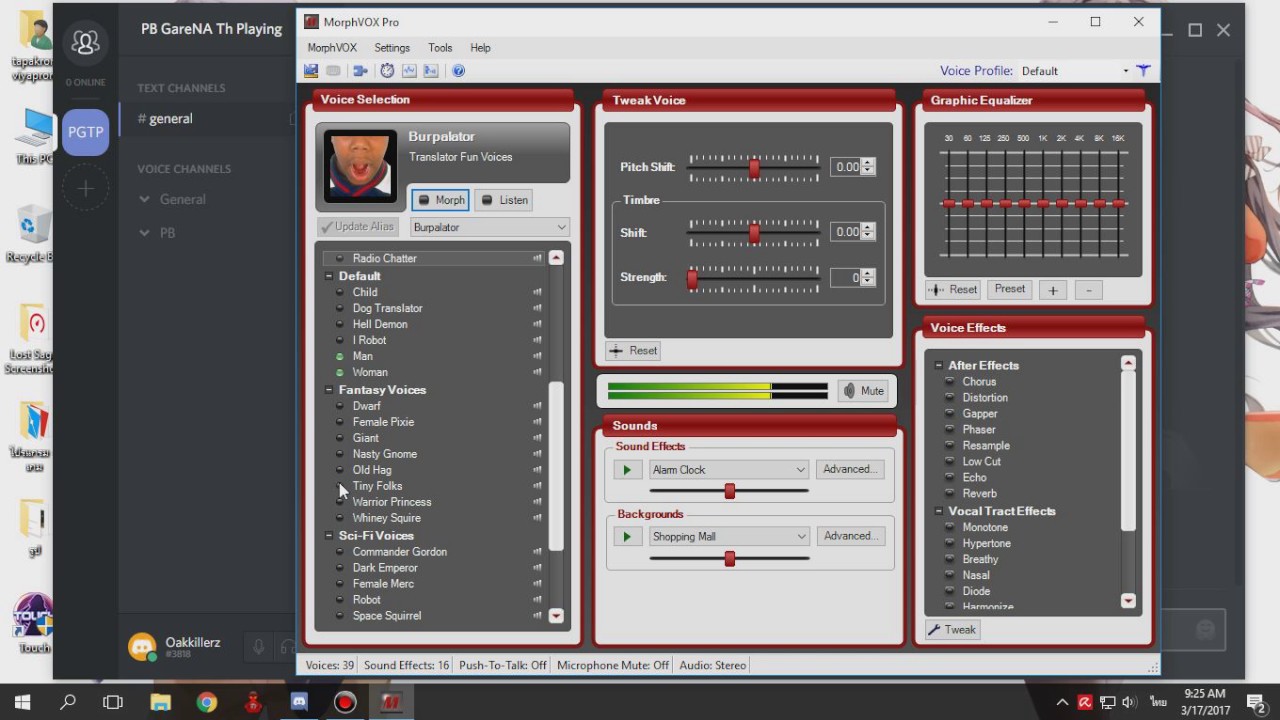Open the Settings menu
This screenshot has height=720, width=1280.
coord(392,48)
